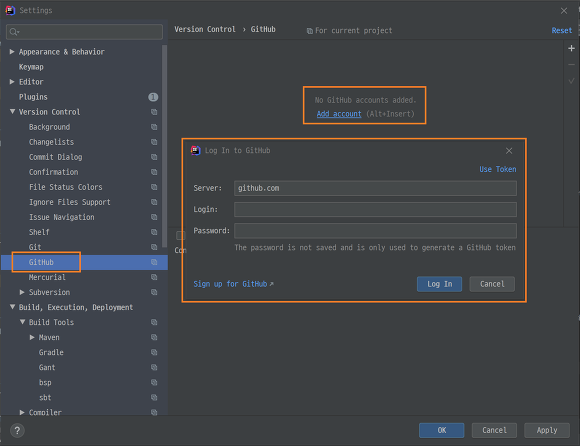580x446 pixels.
Task: Click project-level icon next to Ignore Files Support
Action: (x=154, y=202)
